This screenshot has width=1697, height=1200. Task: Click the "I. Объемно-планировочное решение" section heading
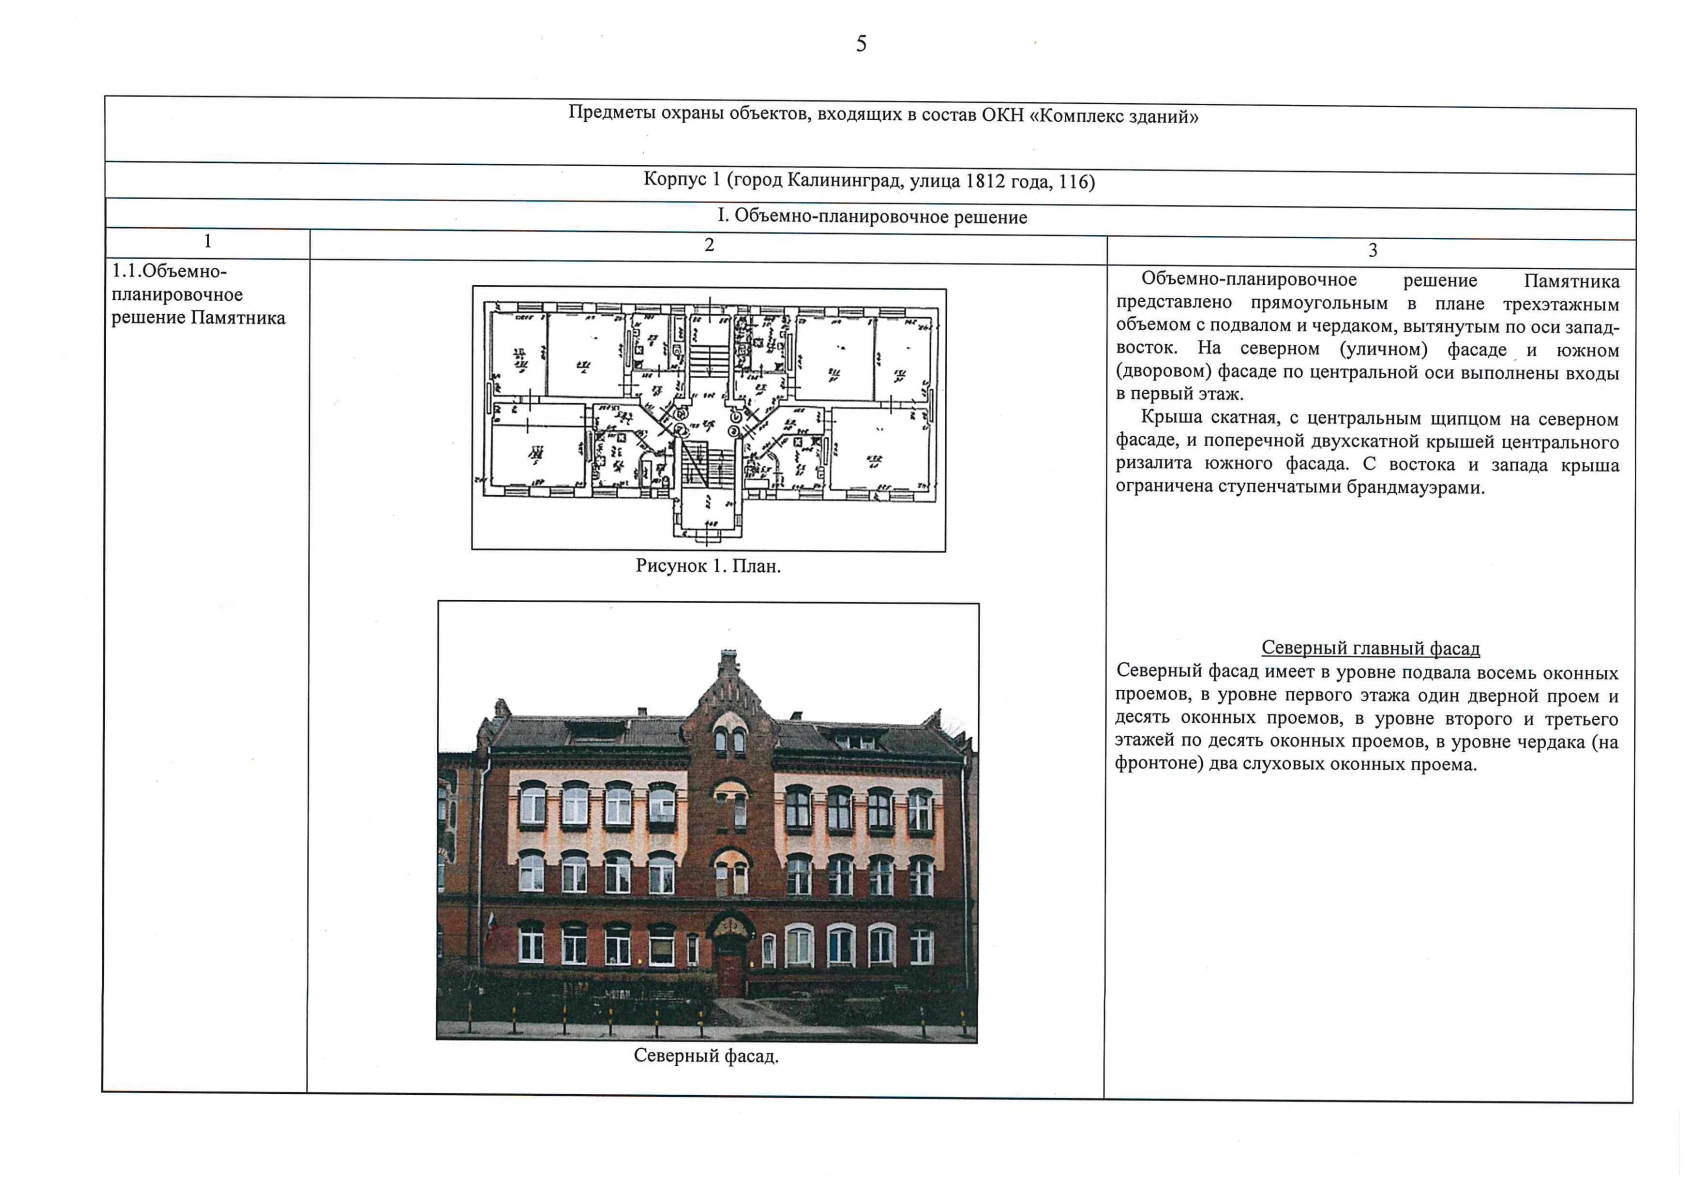pyautogui.click(x=871, y=217)
